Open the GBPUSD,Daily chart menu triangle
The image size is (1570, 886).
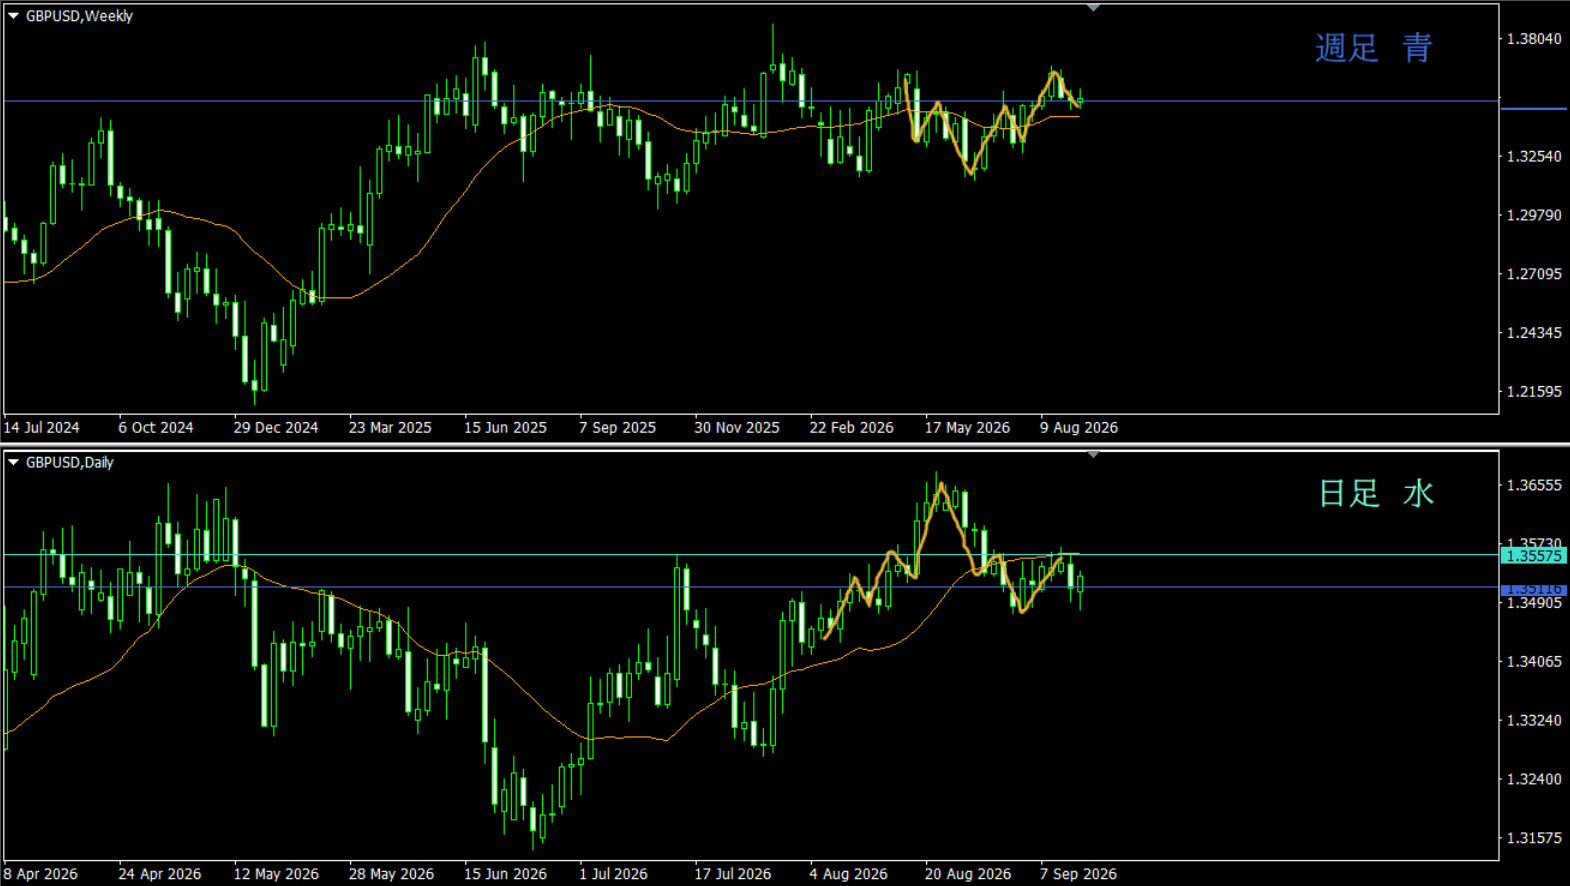coord(14,462)
